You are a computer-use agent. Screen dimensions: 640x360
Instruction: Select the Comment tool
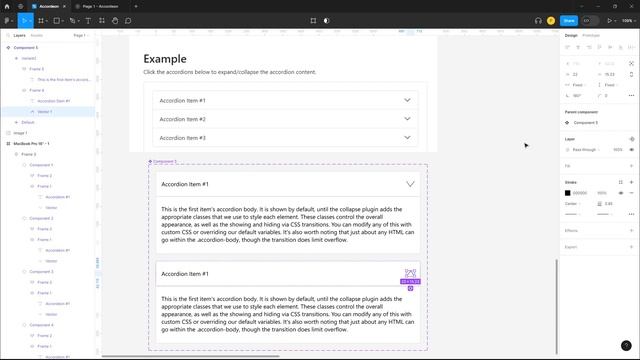[x=128, y=20]
